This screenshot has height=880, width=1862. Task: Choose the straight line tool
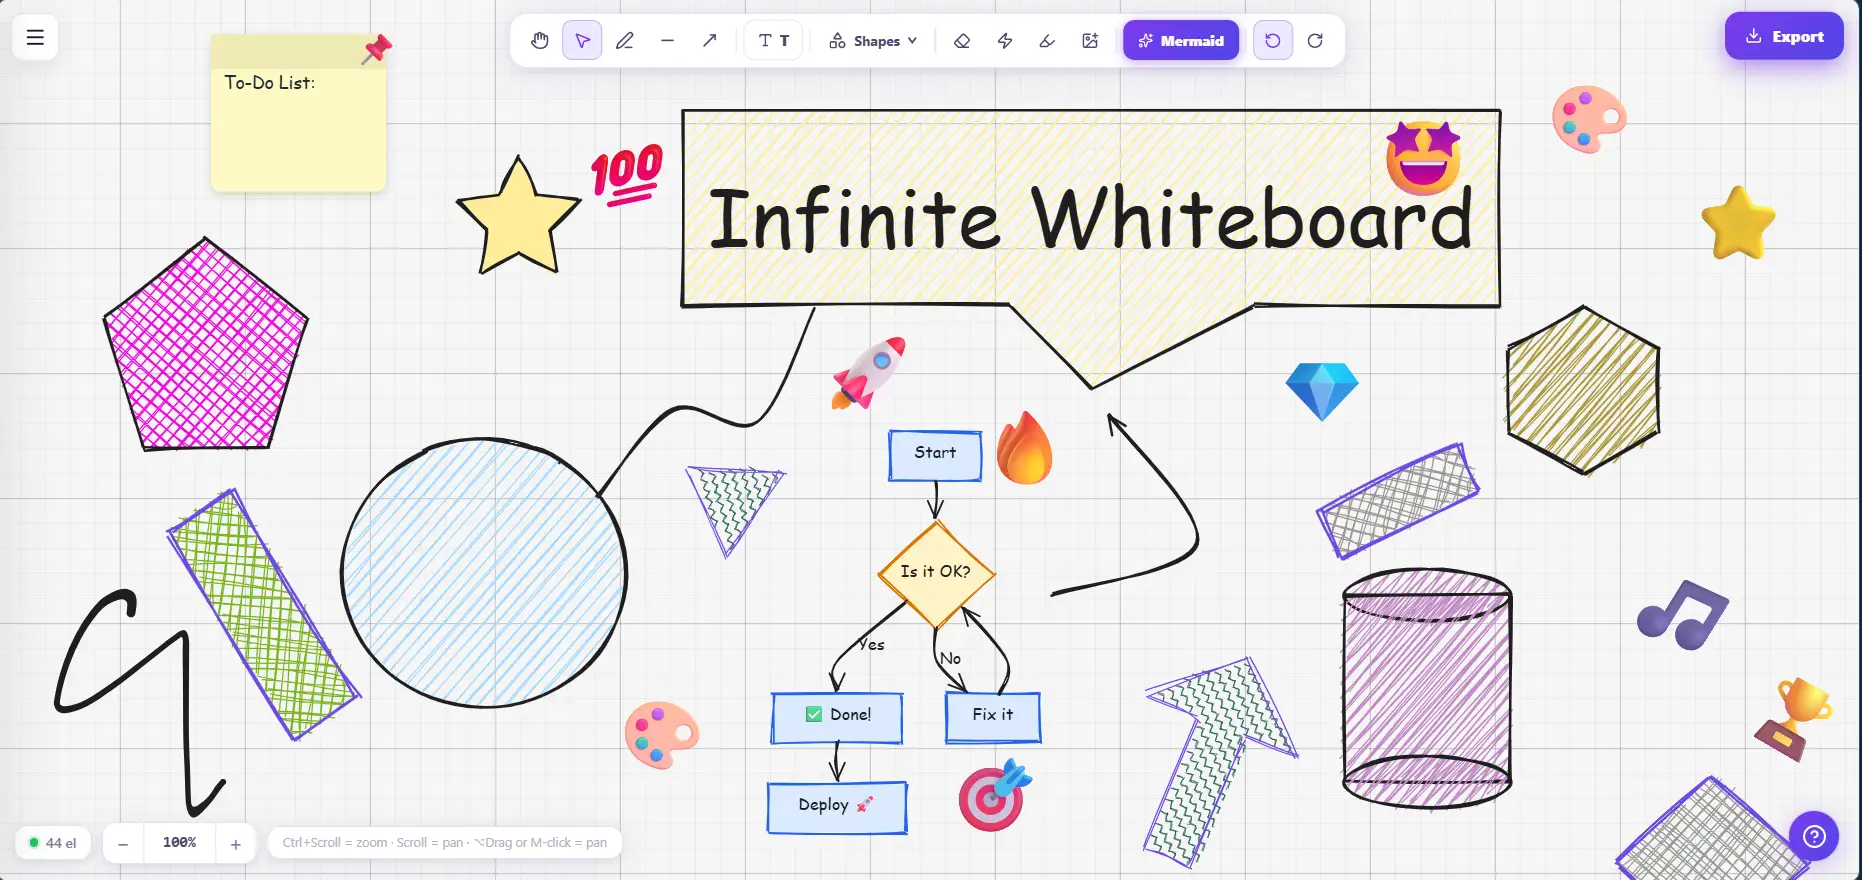coord(667,41)
